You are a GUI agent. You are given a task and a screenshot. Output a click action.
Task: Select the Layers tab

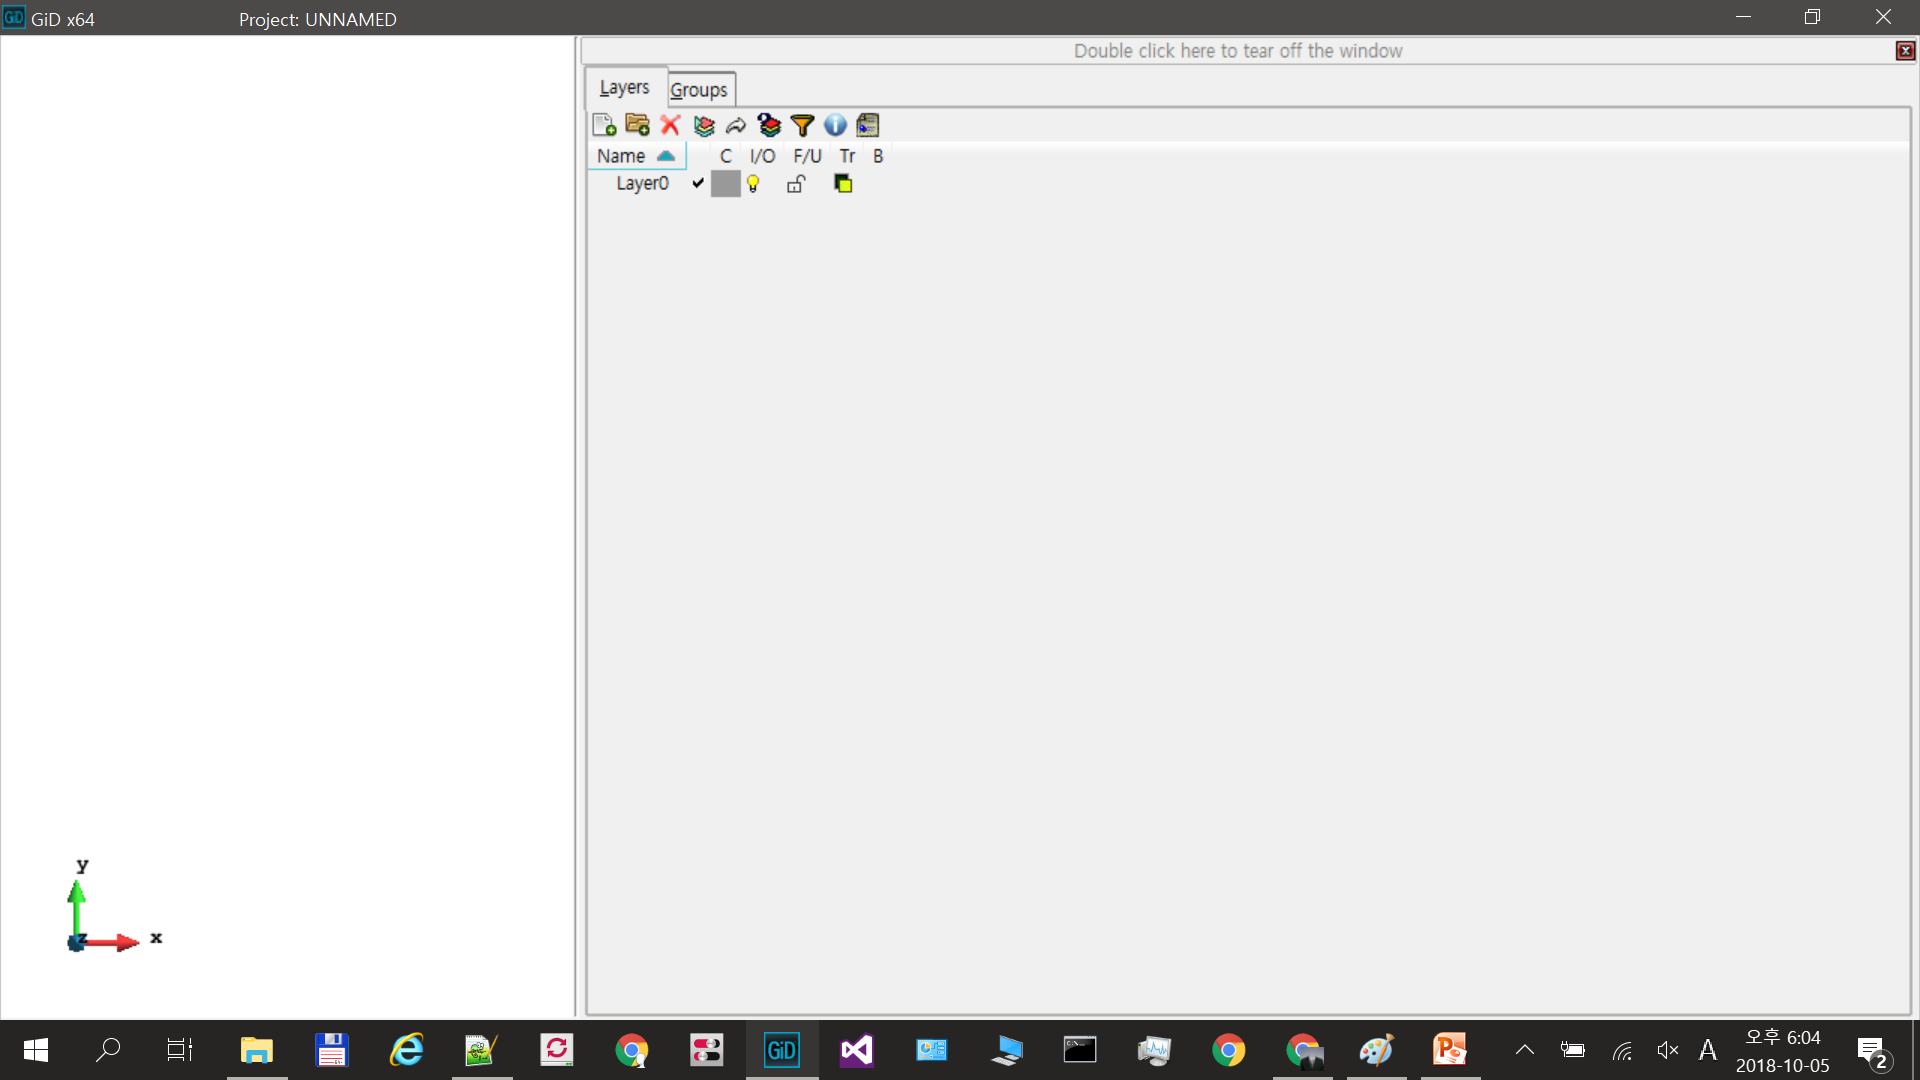(624, 88)
